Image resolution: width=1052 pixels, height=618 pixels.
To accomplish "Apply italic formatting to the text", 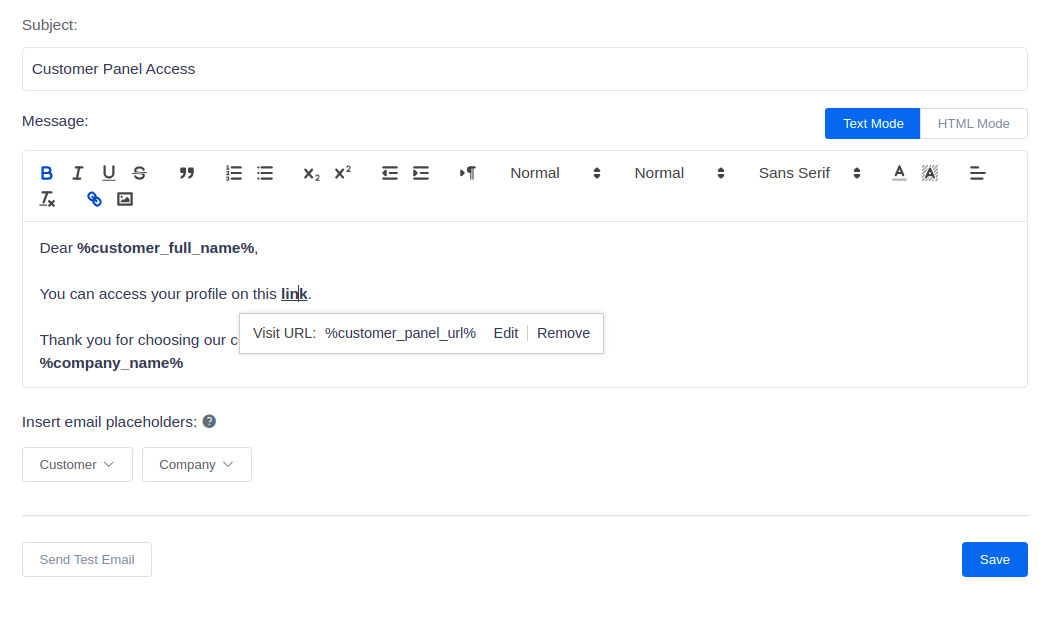I will coord(77,173).
